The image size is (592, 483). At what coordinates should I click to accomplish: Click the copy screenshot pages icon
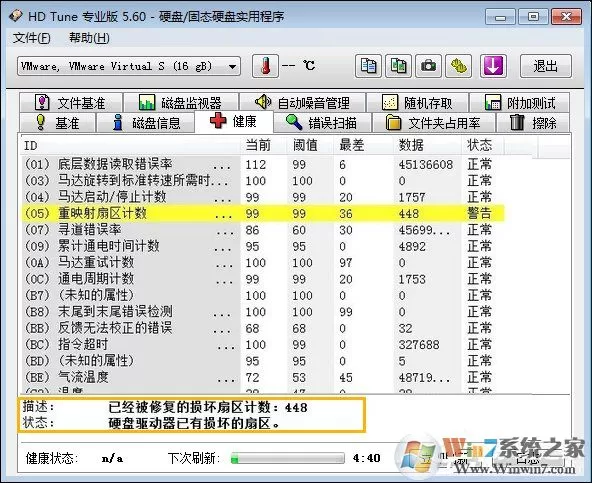pyautogui.click(x=398, y=66)
